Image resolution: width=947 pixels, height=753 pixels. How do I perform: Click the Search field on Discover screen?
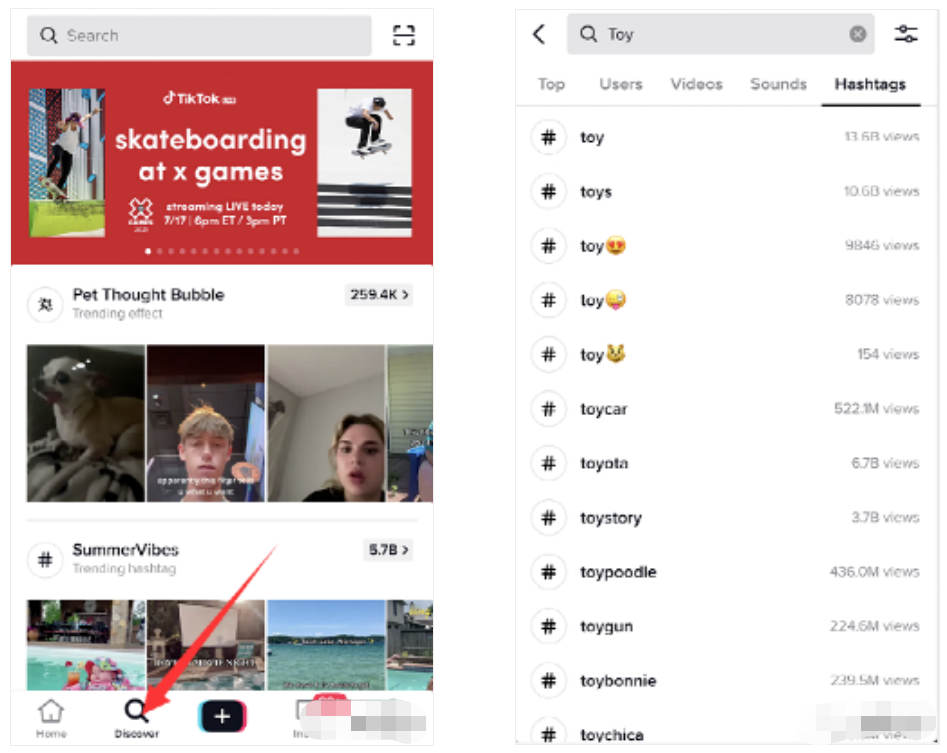(199, 36)
